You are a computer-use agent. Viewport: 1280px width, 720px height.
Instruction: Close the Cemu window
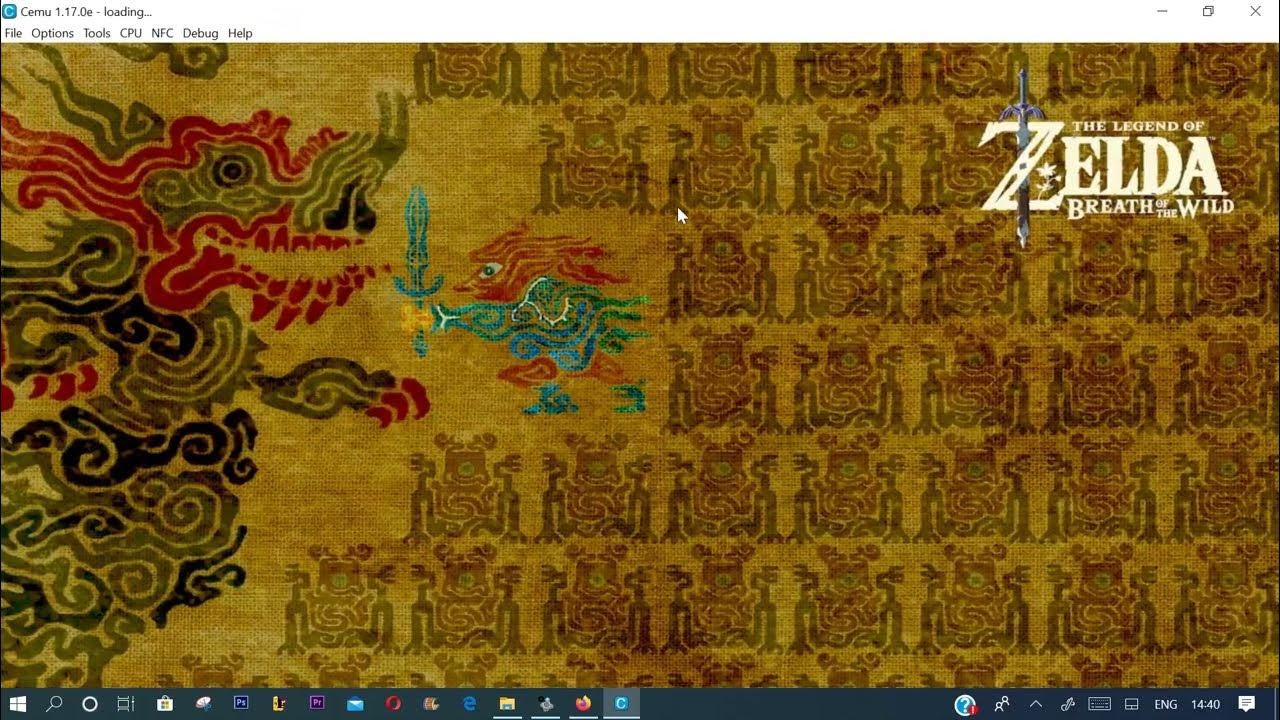point(1255,11)
